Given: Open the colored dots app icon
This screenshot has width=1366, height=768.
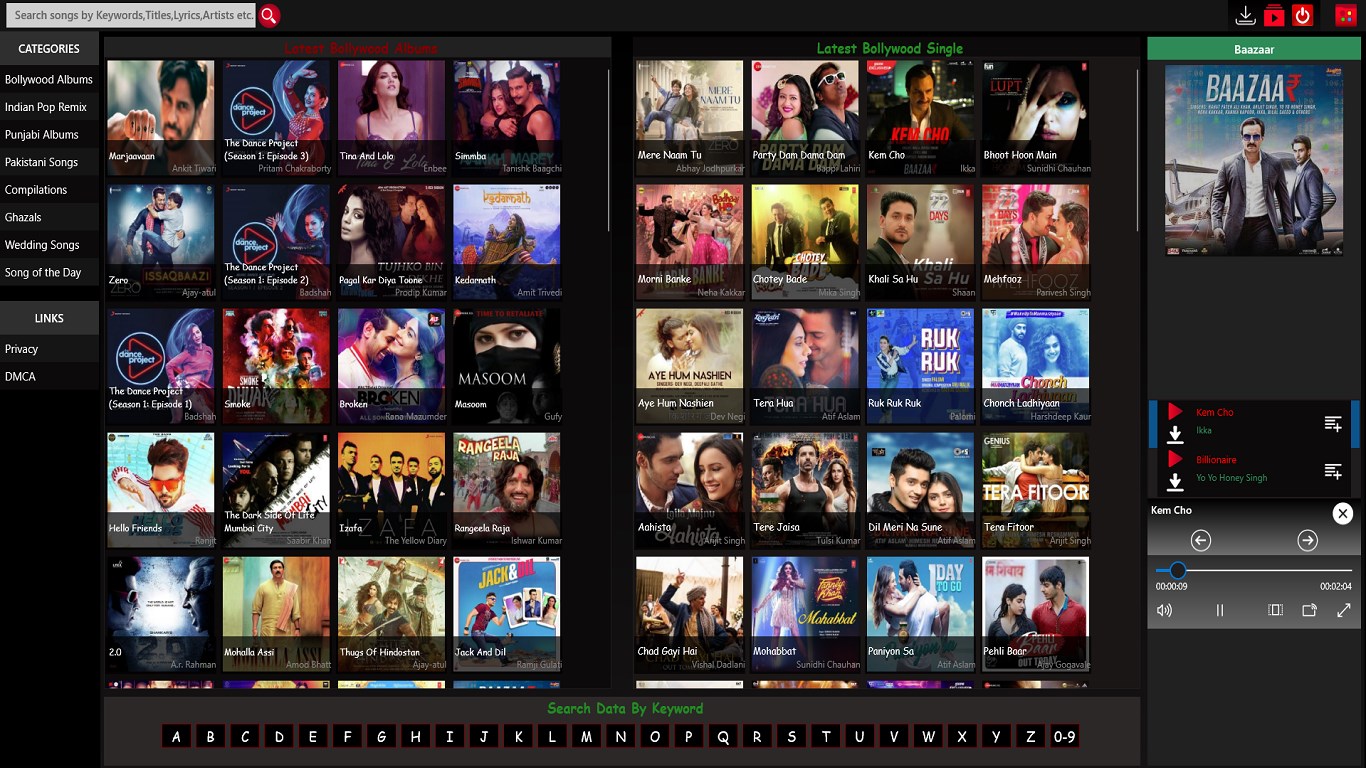Looking at the screenshot, I should (1345, 15).
